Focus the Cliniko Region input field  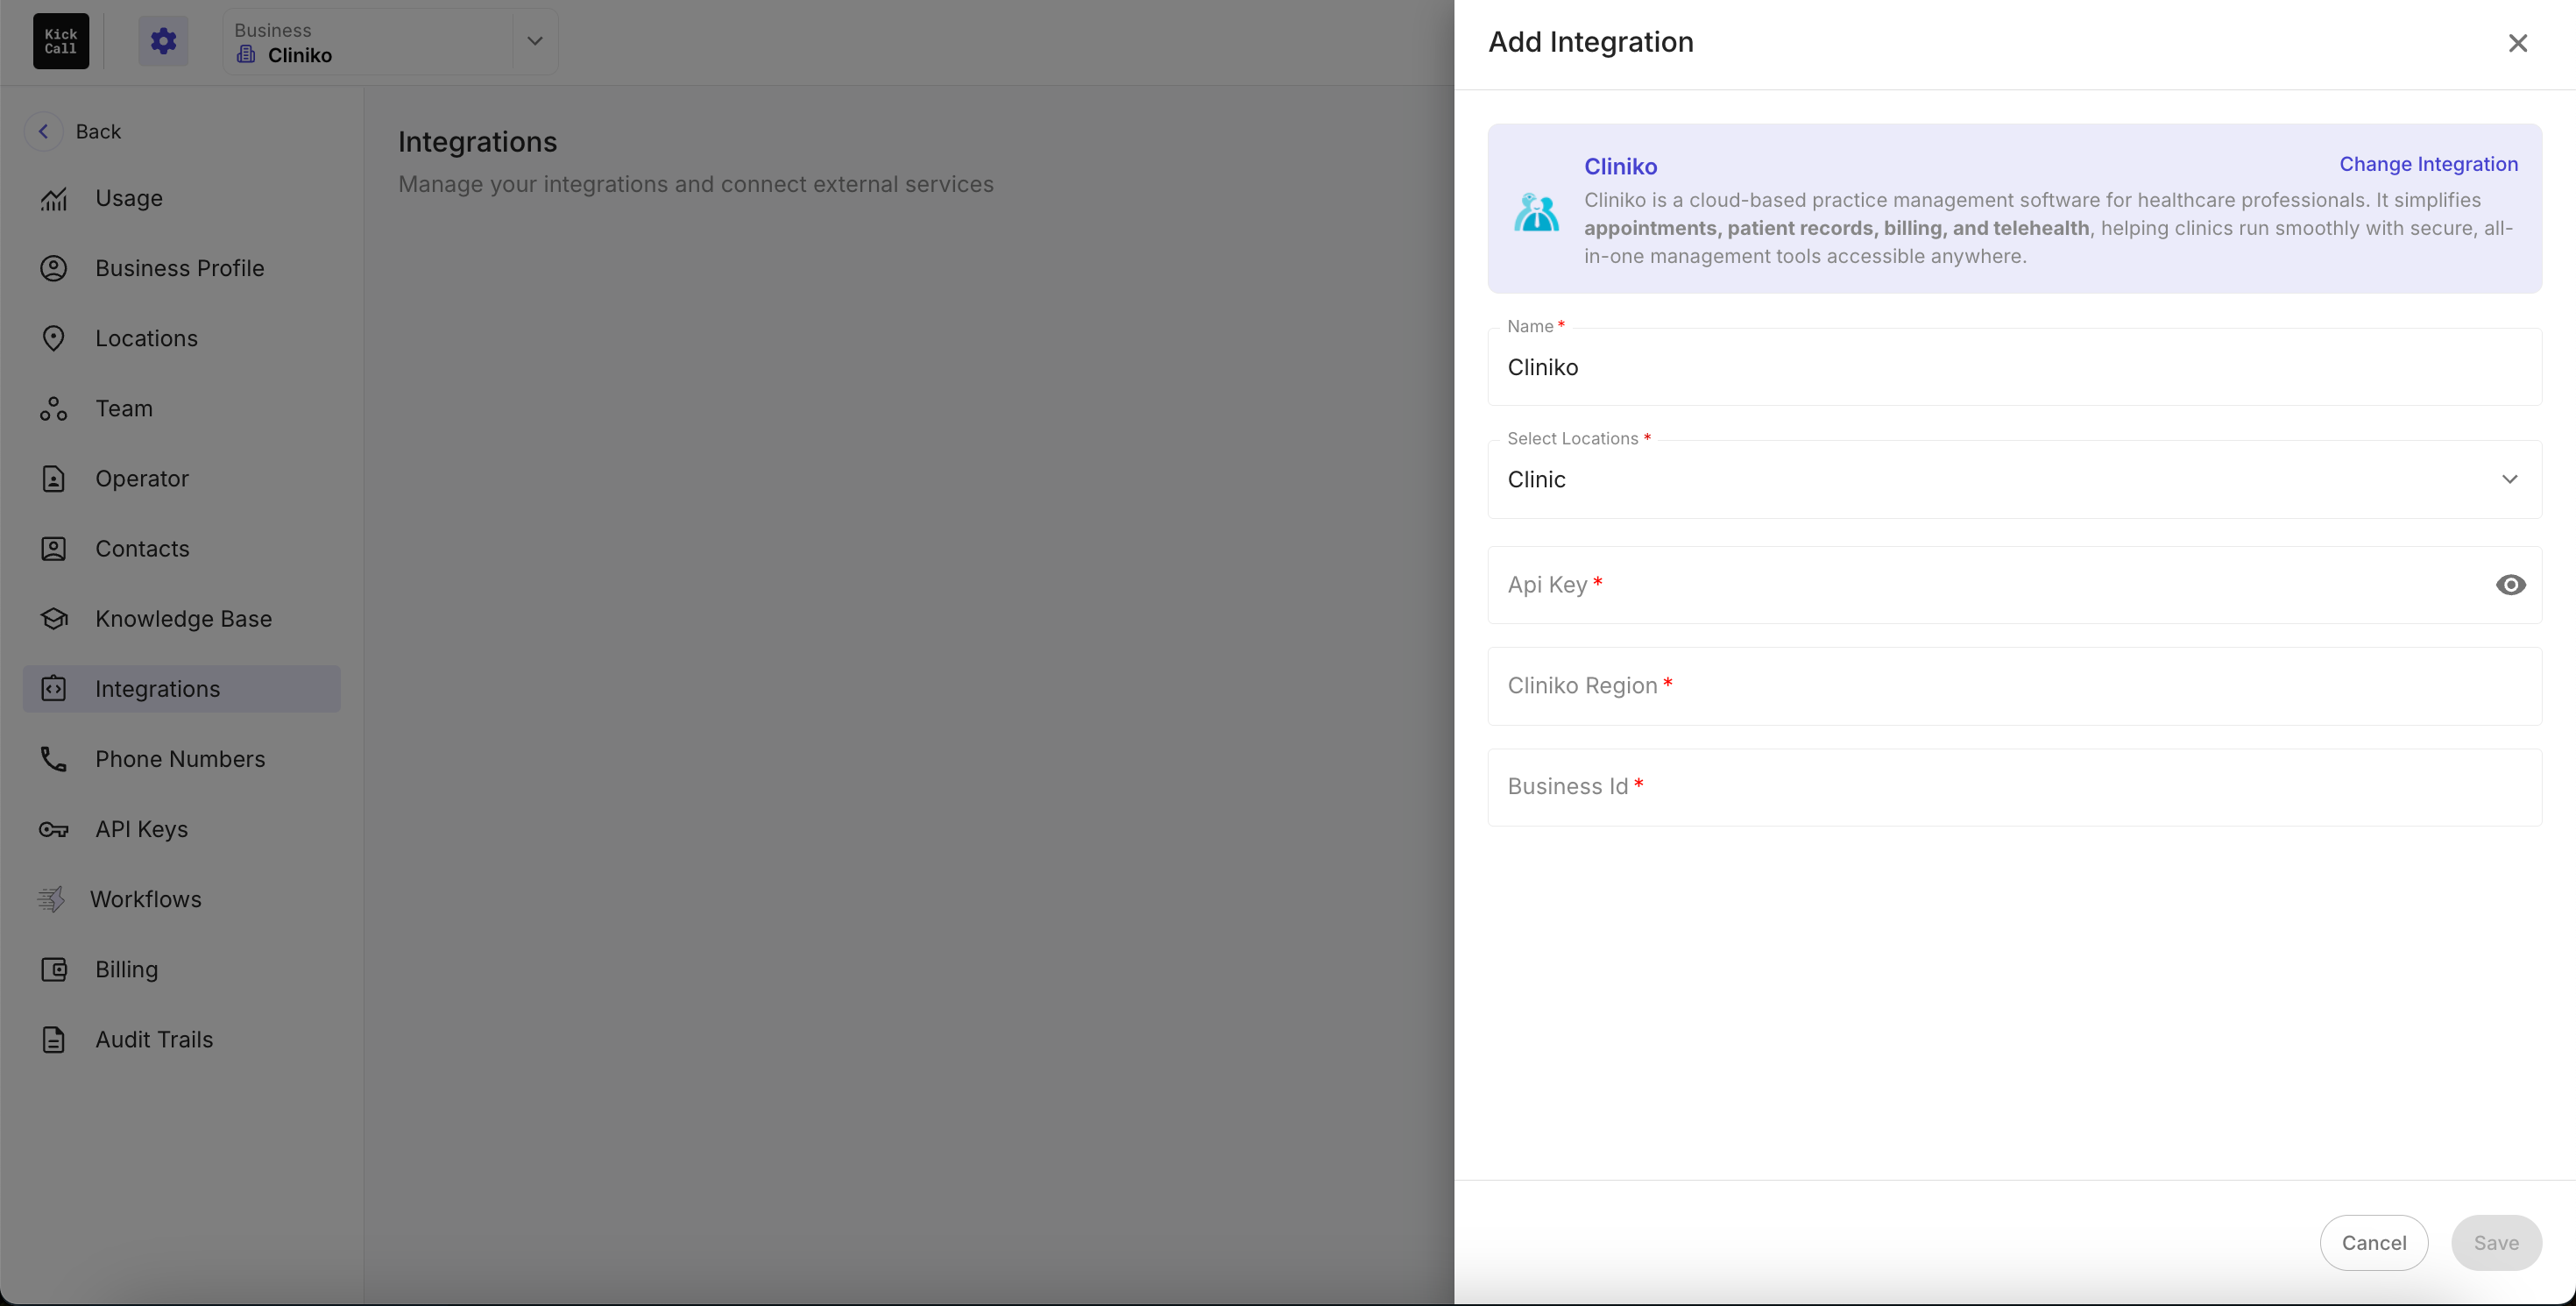2014,686
